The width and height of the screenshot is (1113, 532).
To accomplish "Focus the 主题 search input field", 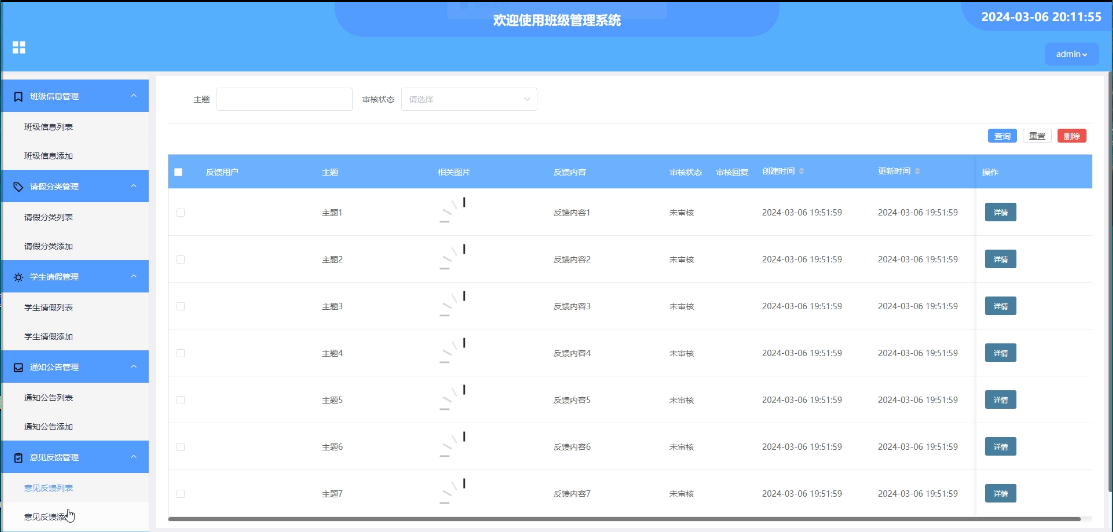I will coord(284,99).
